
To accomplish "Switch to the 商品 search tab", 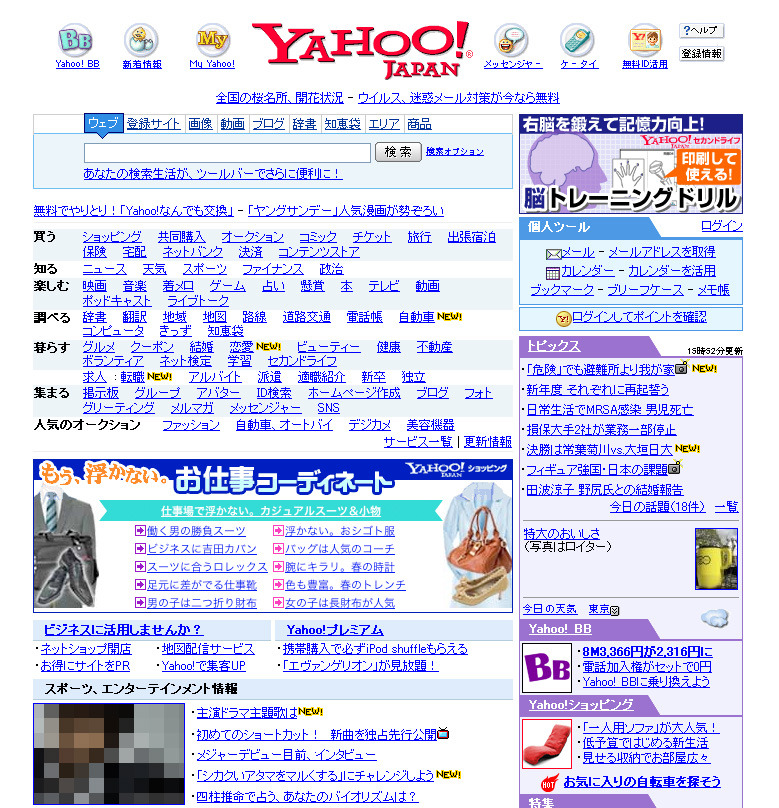I will (419, 124).
